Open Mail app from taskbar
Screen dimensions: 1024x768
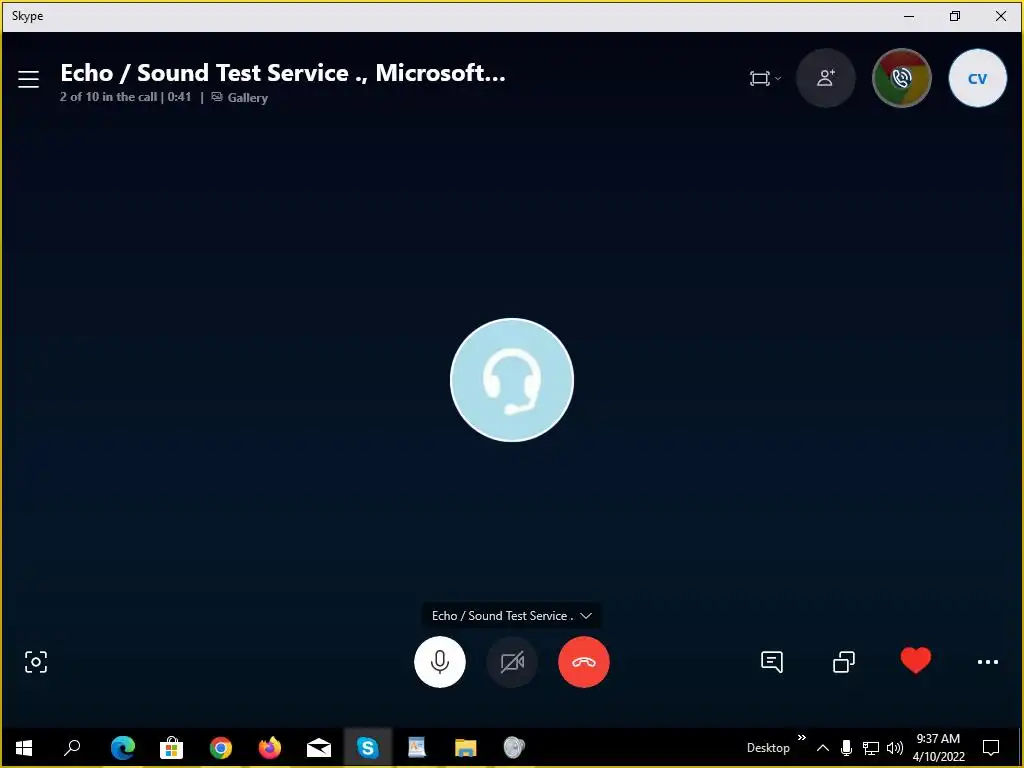pyautogui.click(x=319, y=748)
